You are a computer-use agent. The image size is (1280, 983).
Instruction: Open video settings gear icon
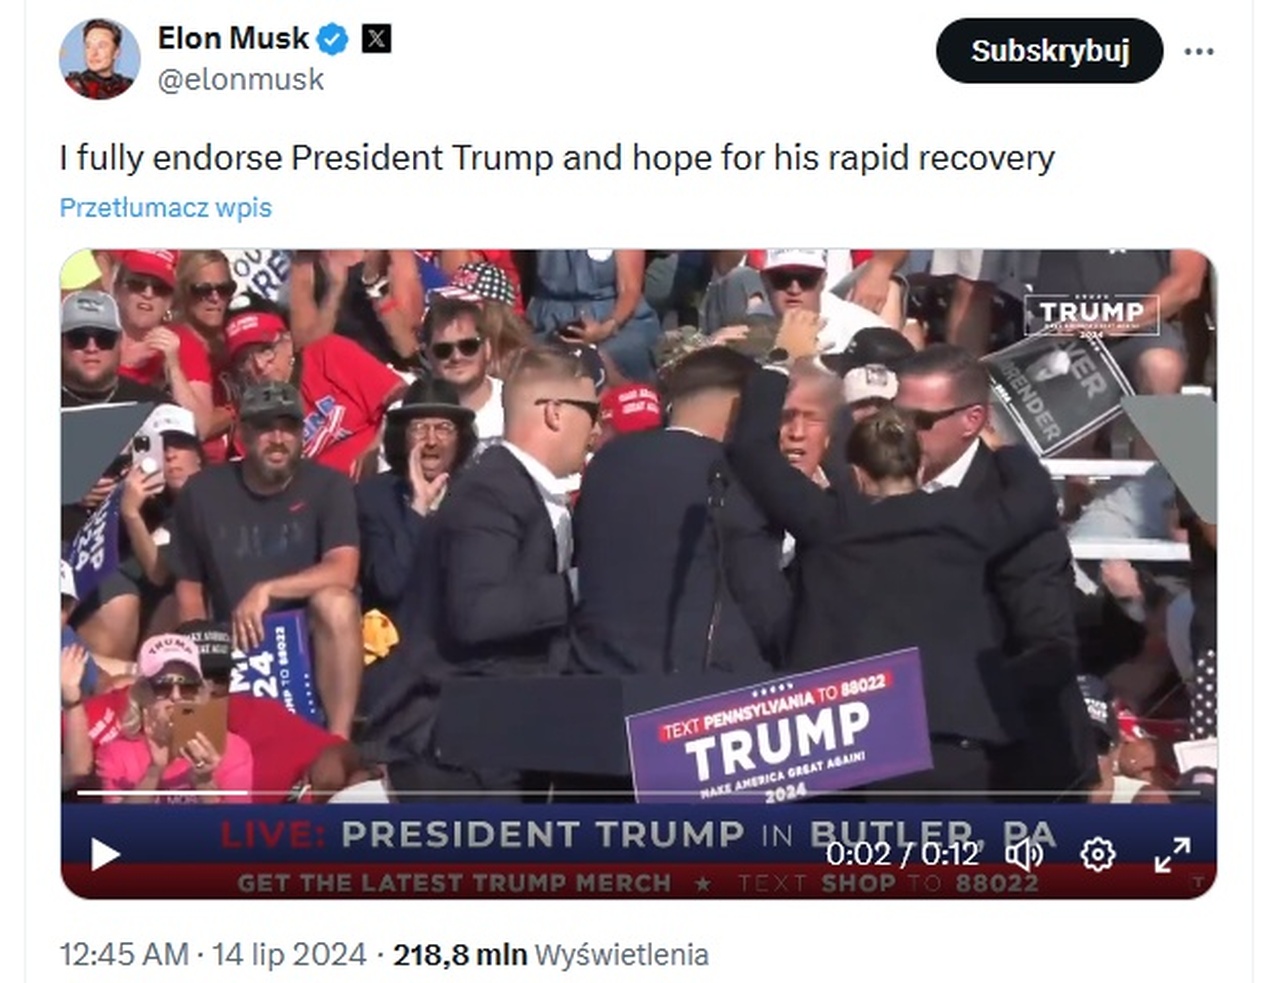coord(1098,855)
